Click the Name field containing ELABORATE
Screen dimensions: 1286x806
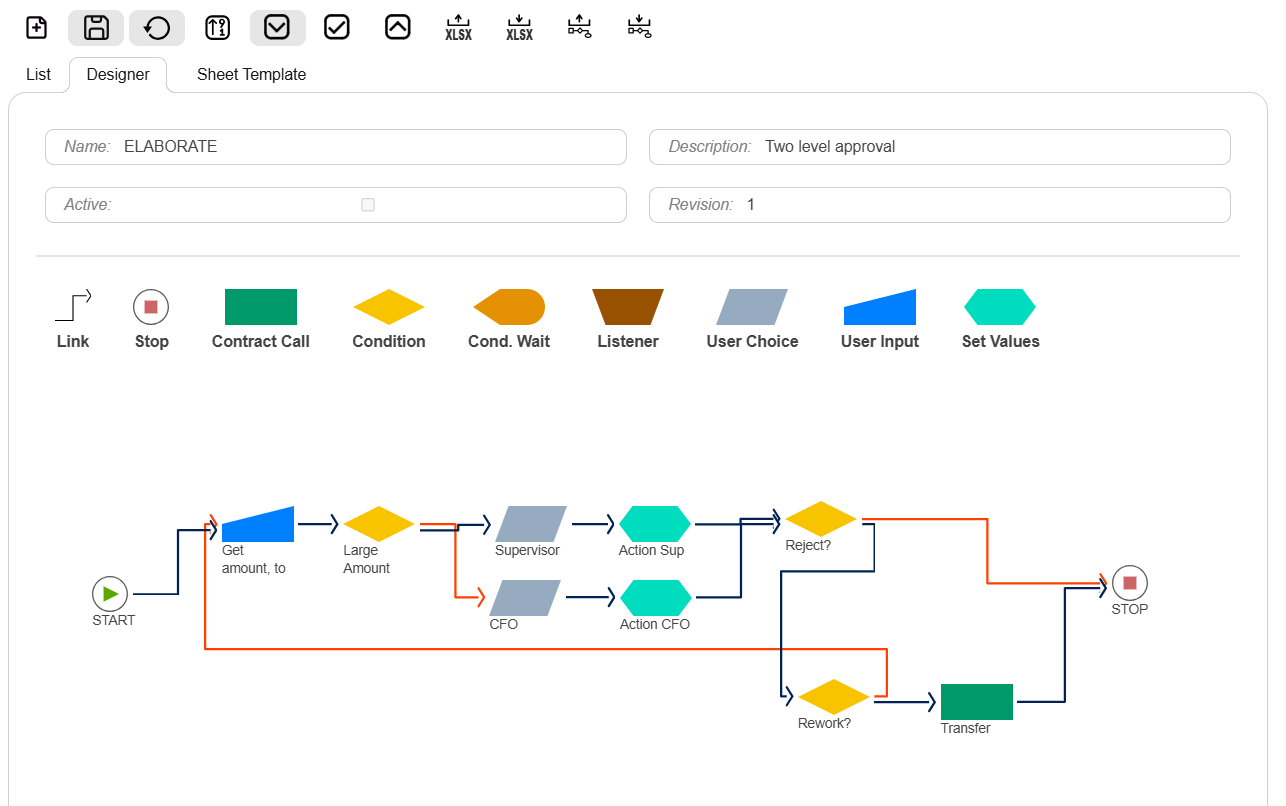336,147
